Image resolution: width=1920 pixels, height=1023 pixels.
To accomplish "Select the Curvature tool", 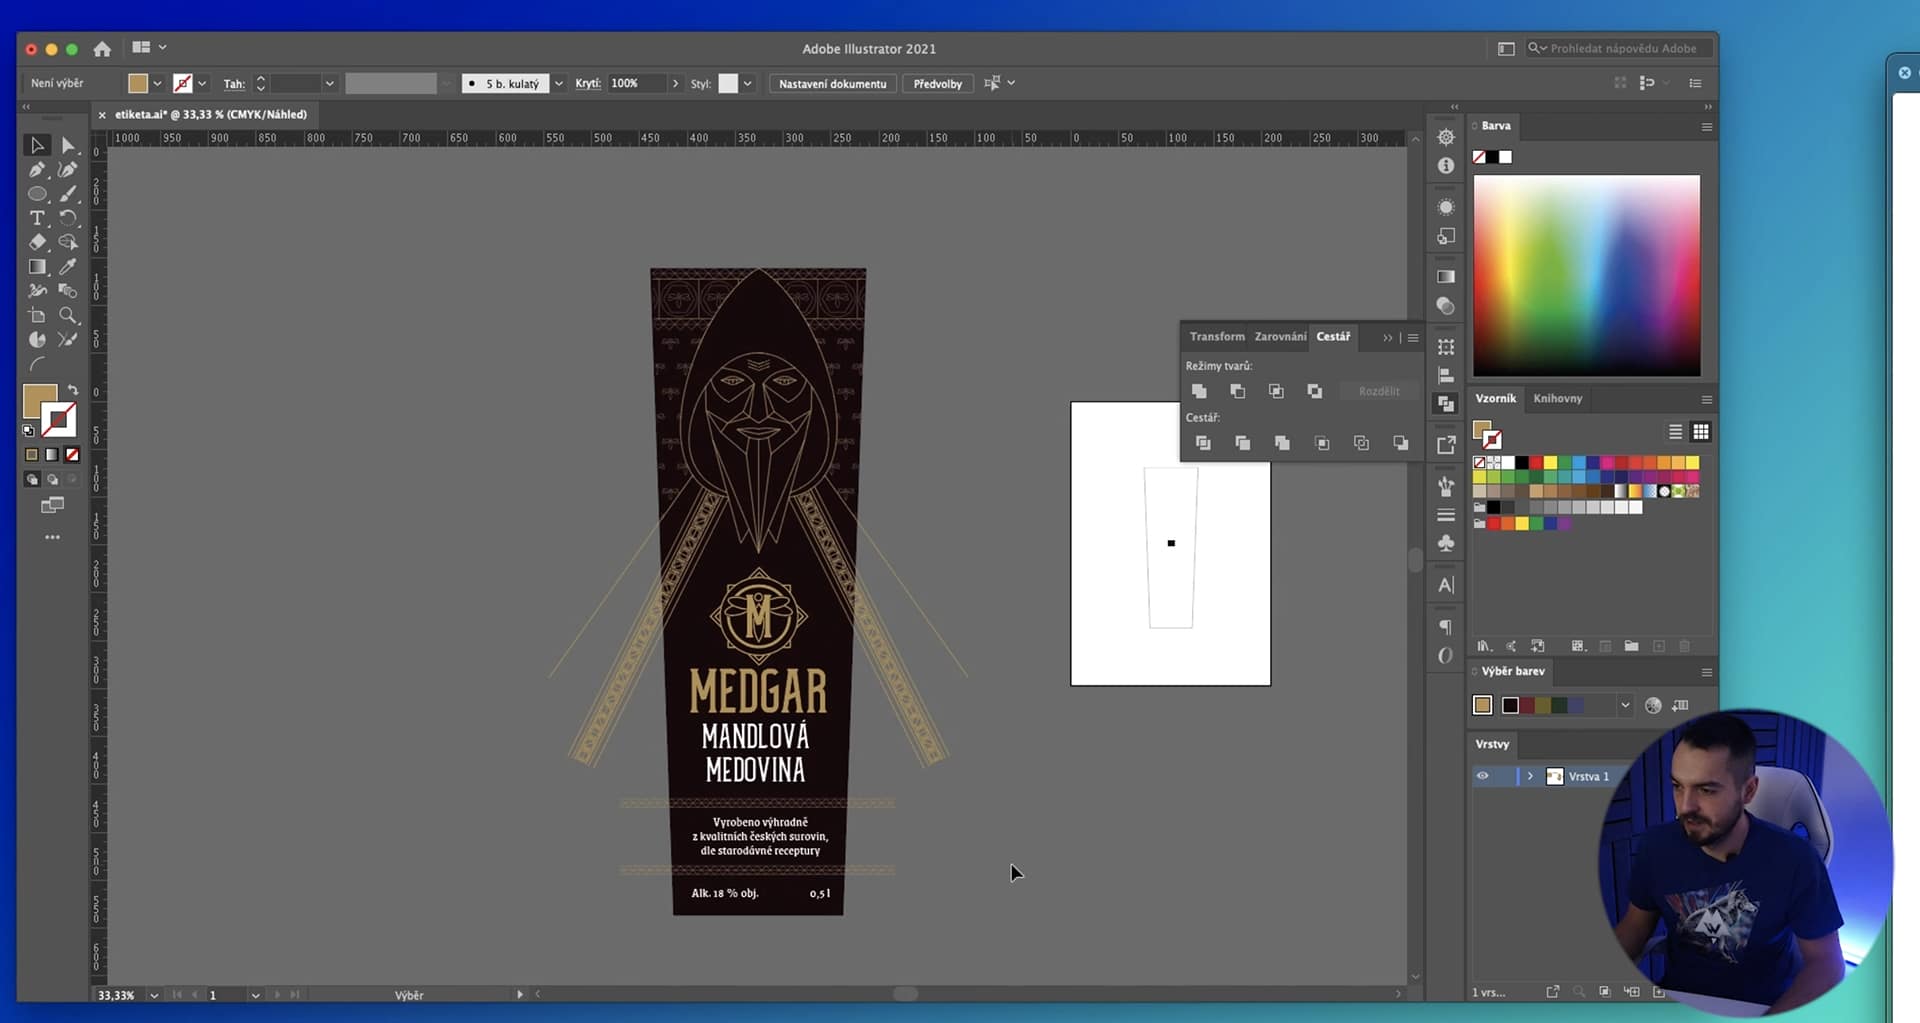I will point(68,170).
